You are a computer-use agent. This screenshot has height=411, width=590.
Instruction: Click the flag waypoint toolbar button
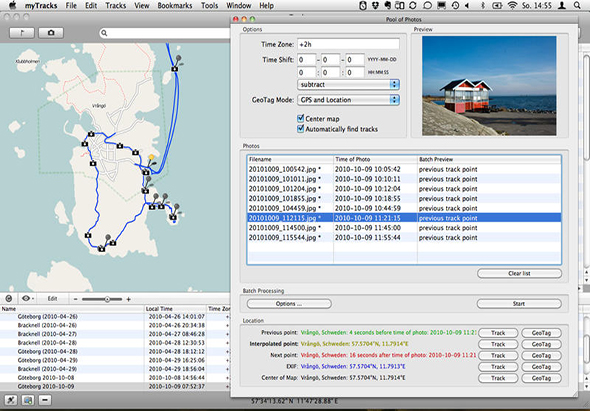(x=21, y=33)
